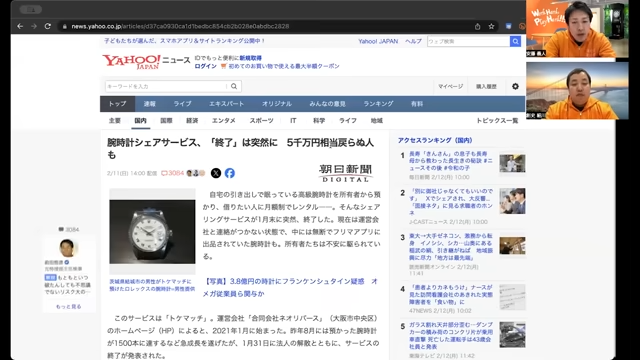
Task: Open ranking article 3 about 東大→大手ゼネコン
Action: 451,247
